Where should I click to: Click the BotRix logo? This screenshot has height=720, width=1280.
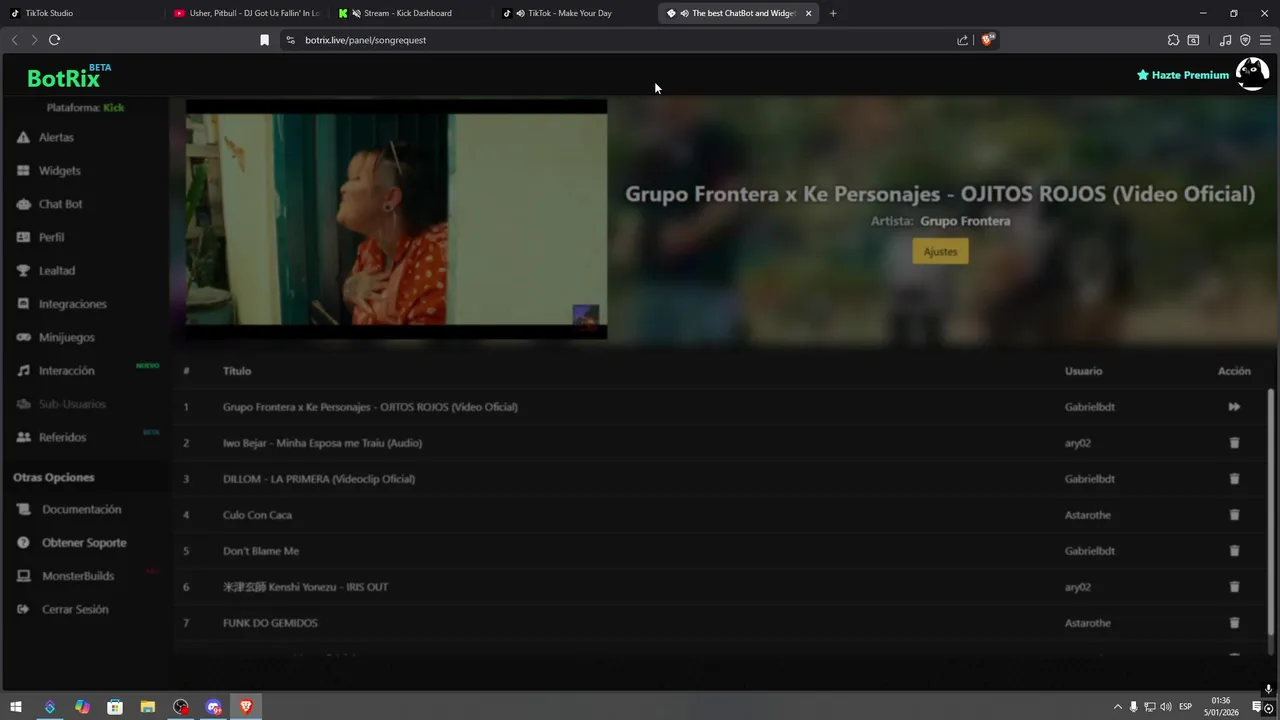coord(68,77)
